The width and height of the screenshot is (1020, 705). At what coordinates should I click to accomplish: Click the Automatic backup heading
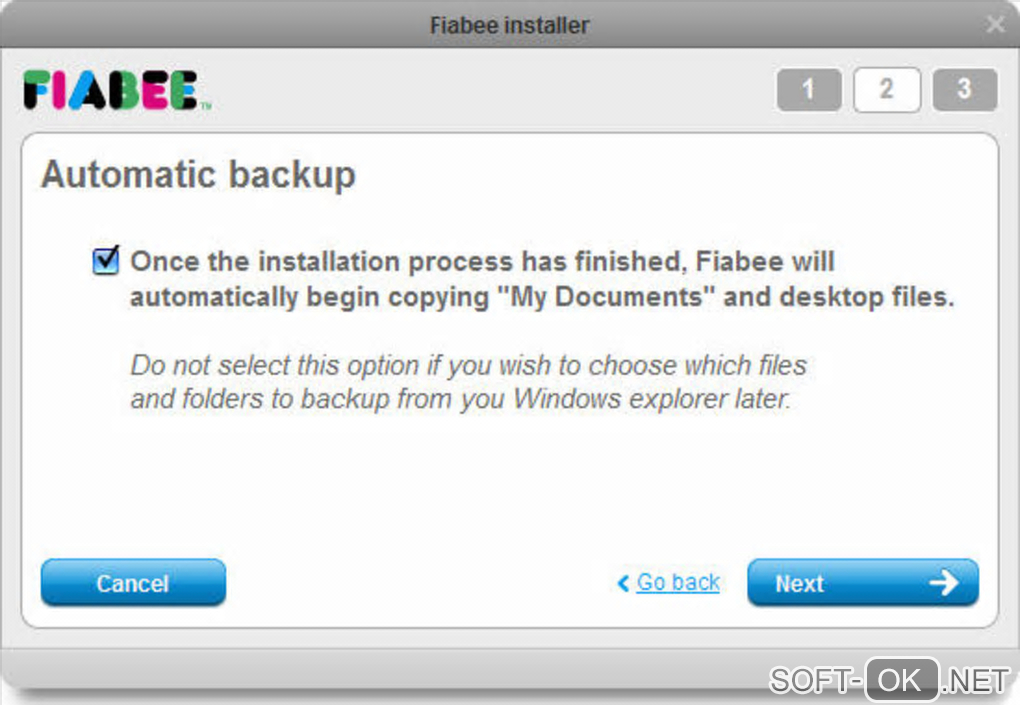(198, 175)
